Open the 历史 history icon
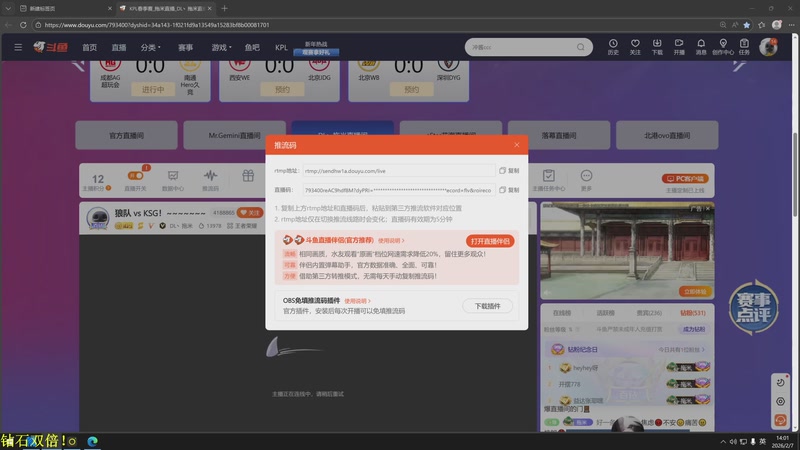800x450 pixels. [x=613, y=47]
